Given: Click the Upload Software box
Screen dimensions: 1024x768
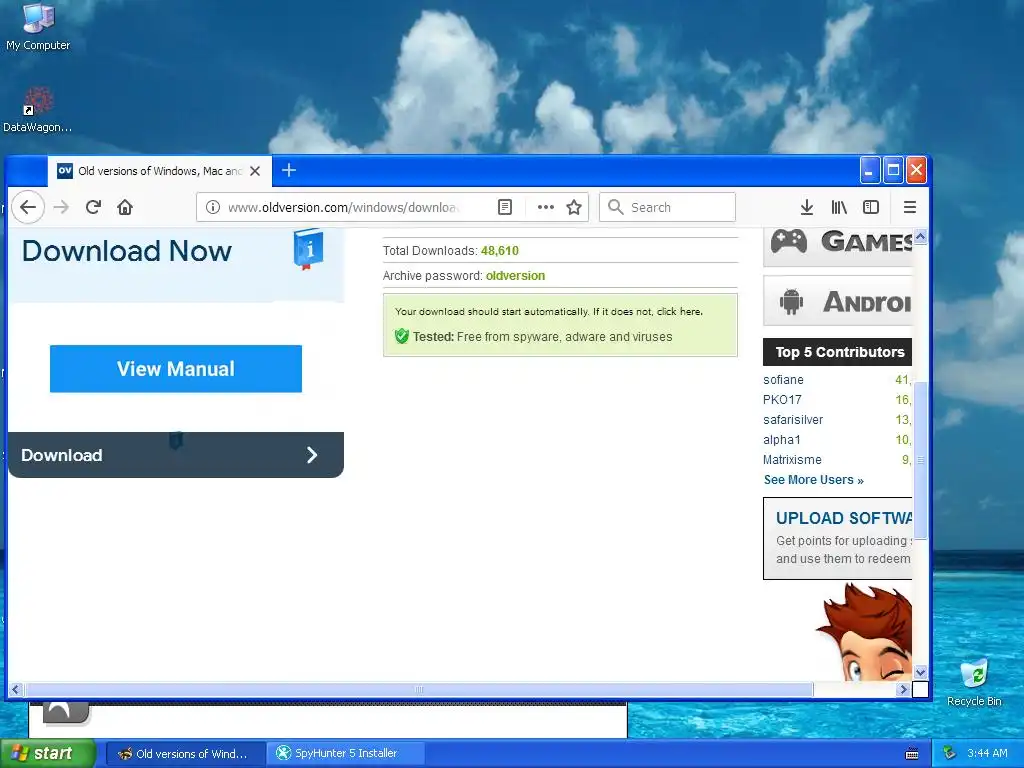Looking at the screenshot, I should [x=838, y=538].
